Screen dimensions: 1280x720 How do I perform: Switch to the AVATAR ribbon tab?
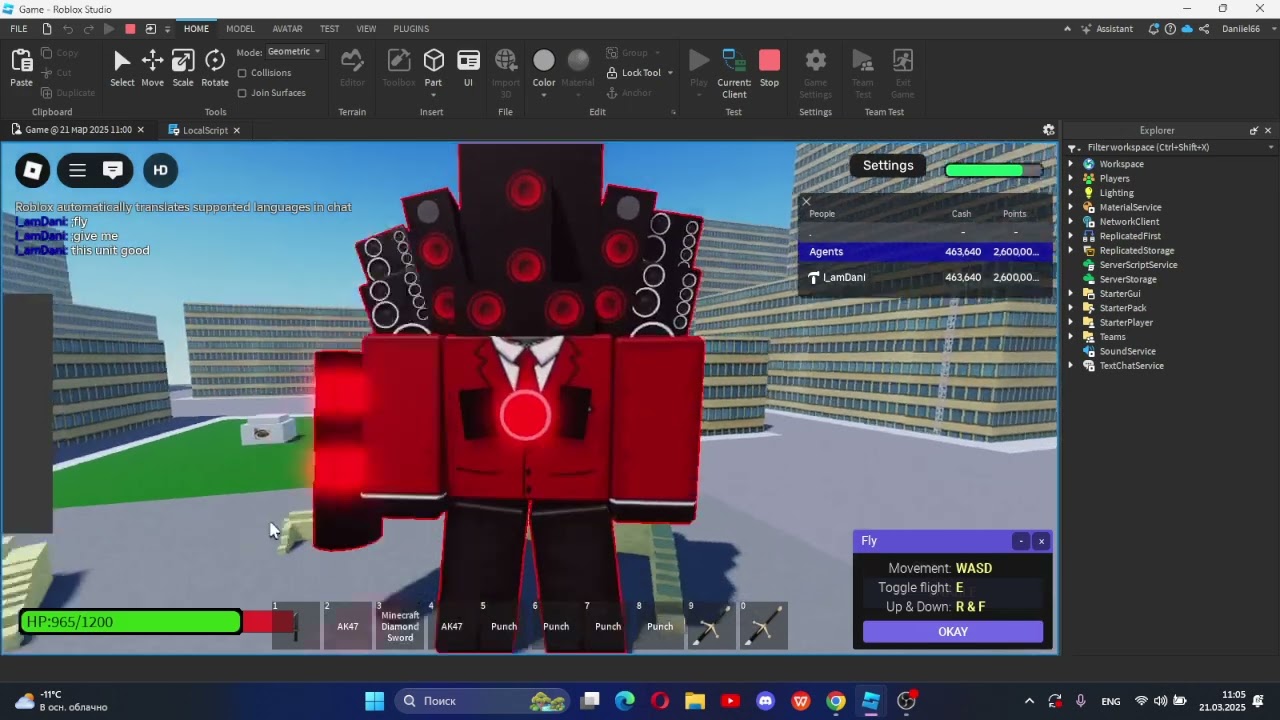(x=287, y=29)
